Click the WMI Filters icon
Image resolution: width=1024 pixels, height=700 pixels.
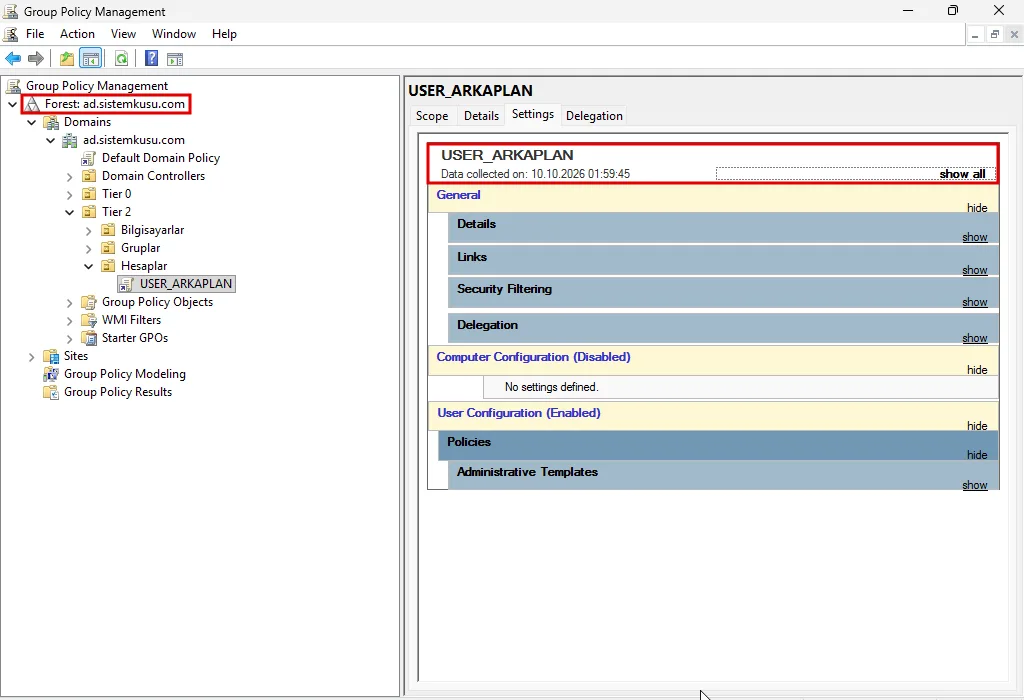pyautogui.click(x=89, y=320)
